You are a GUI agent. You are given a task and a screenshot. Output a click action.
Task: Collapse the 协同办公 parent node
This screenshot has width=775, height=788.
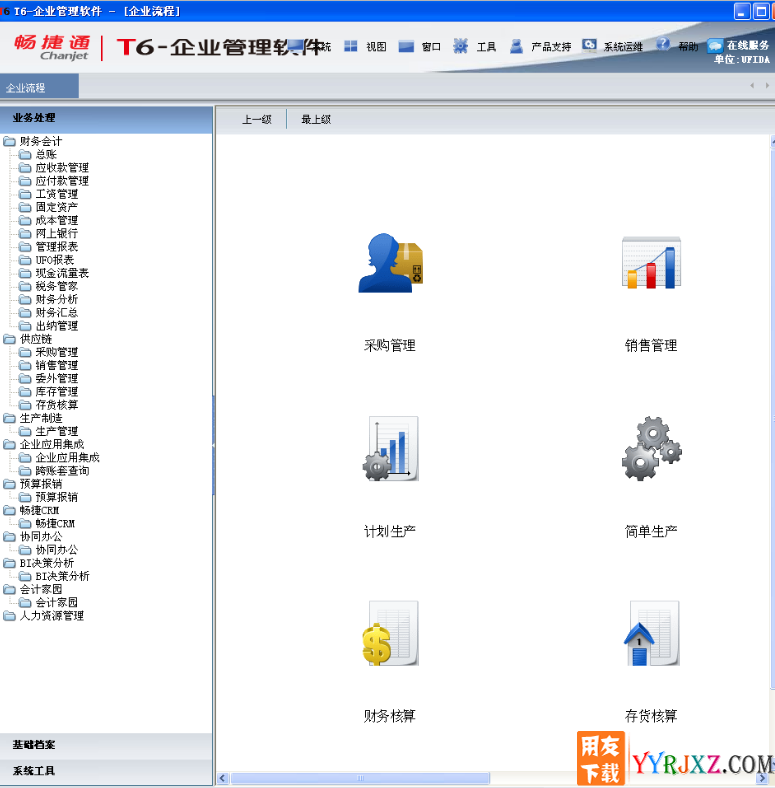click(10, 537)
